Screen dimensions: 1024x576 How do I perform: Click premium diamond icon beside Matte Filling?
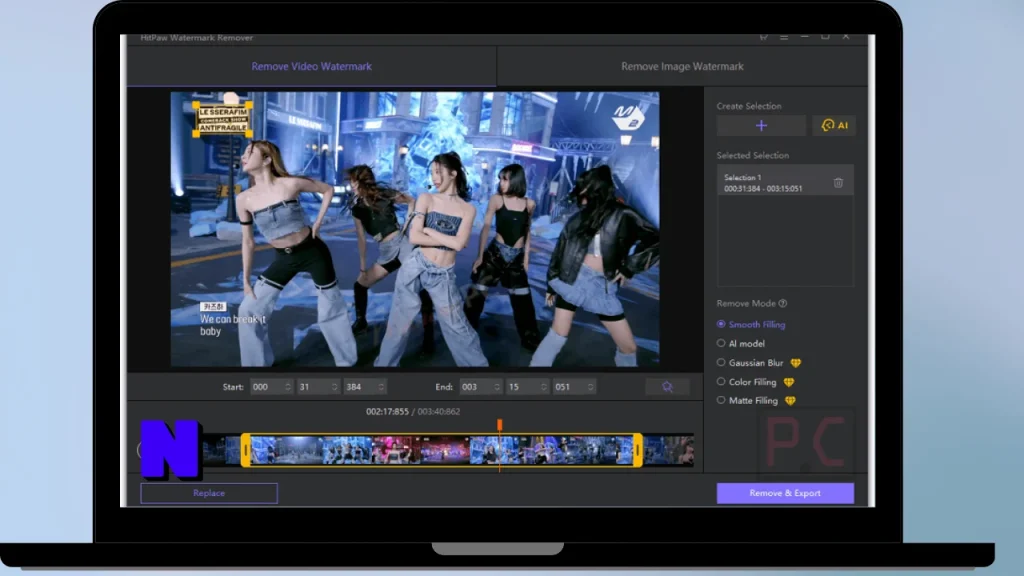(x=790, y=401)
